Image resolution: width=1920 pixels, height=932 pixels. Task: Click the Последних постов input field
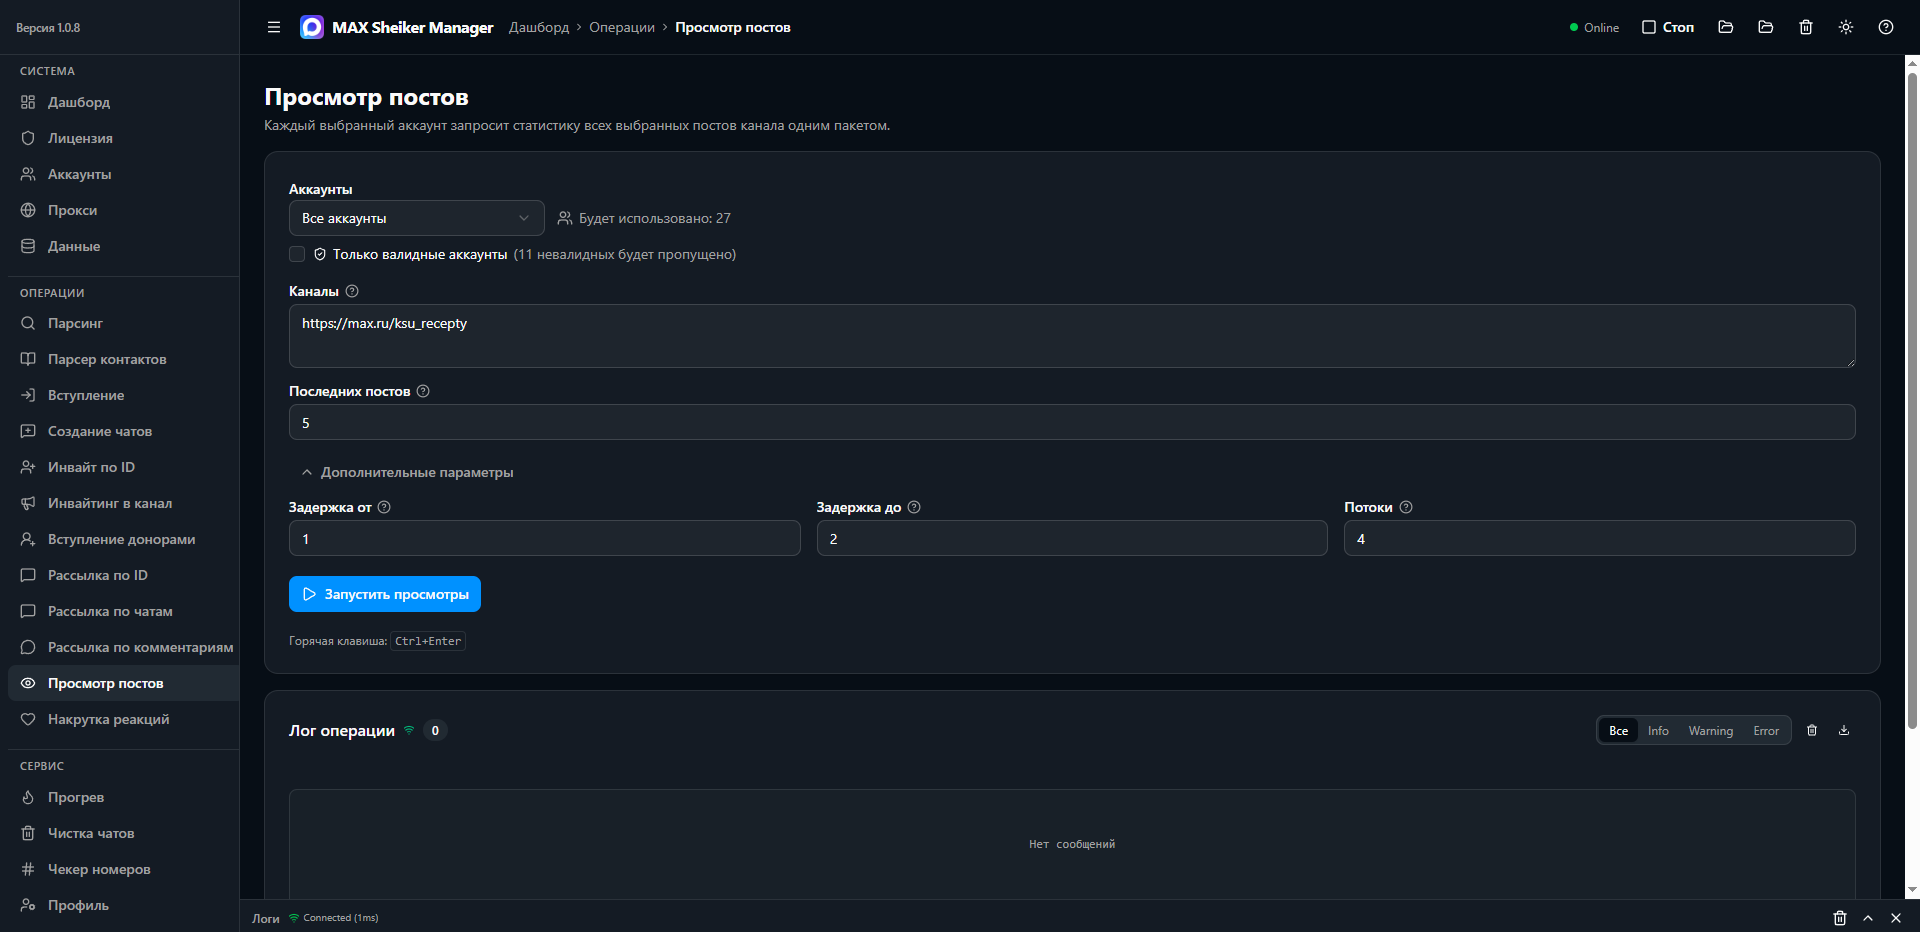tap(1072, 422)
